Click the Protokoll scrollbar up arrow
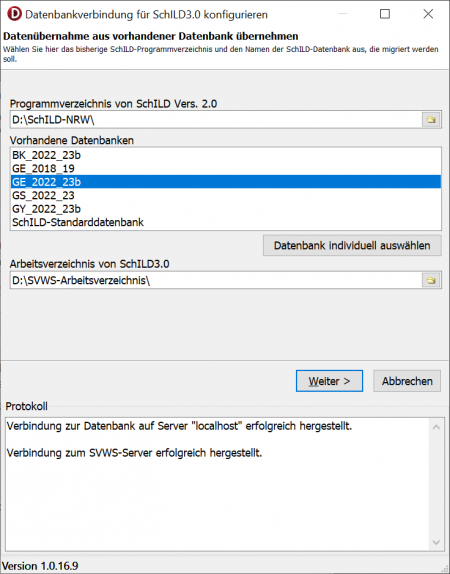Screen dimensions: 450x574 pos(436,427)
